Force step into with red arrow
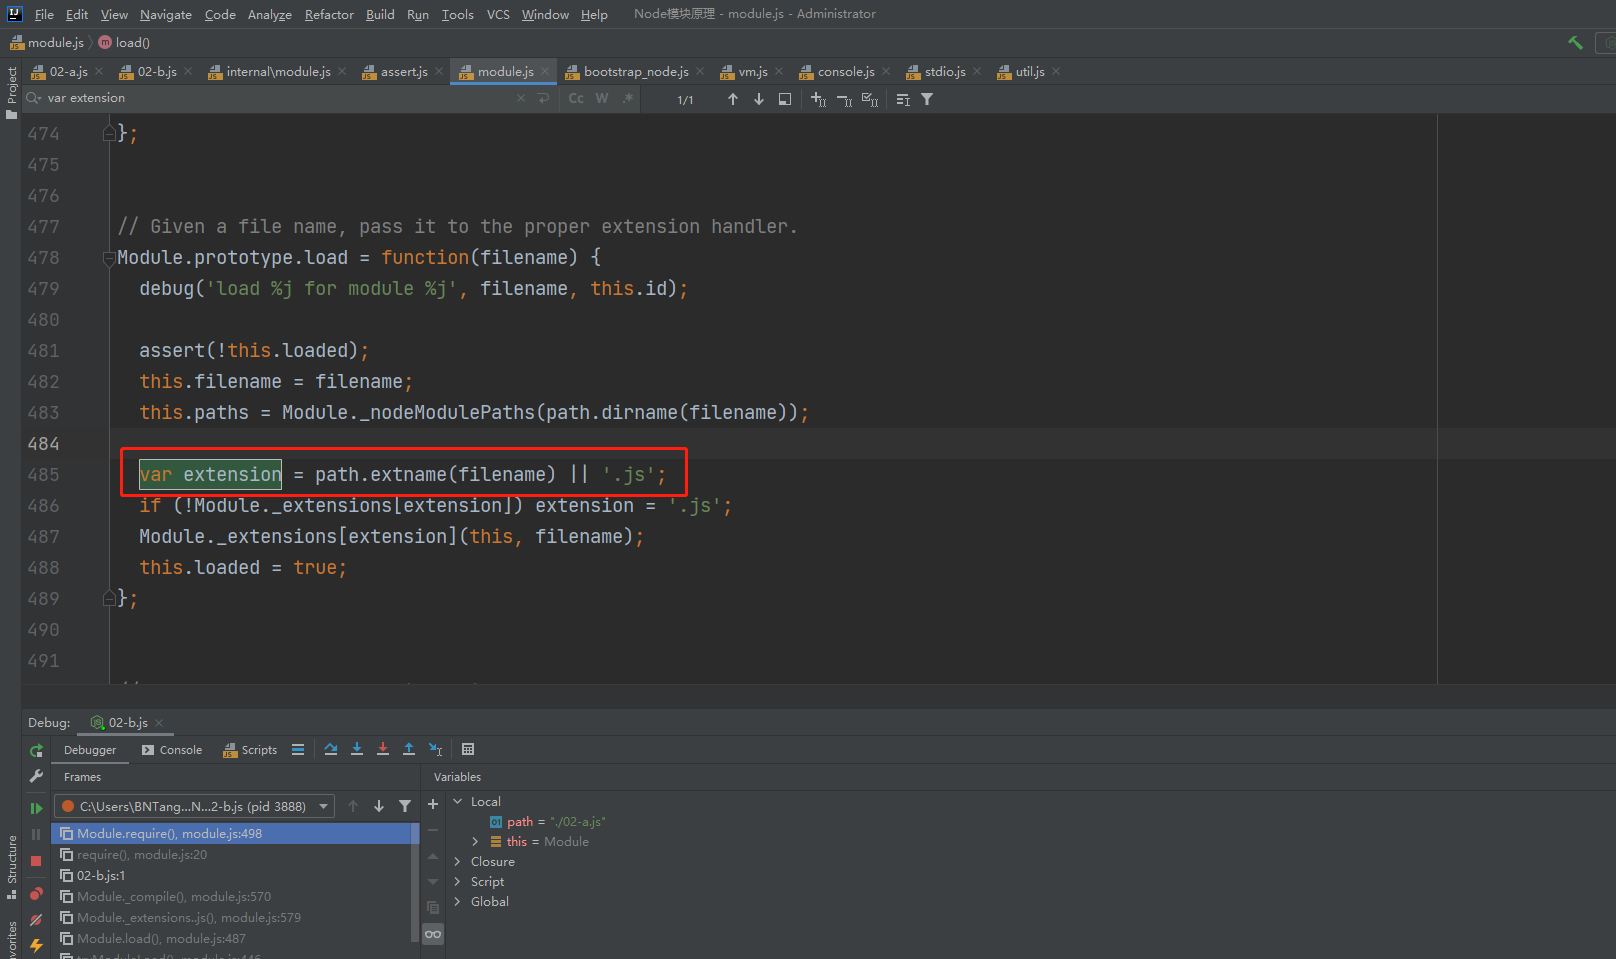1616x959 pixels. [x=383, y=749]
